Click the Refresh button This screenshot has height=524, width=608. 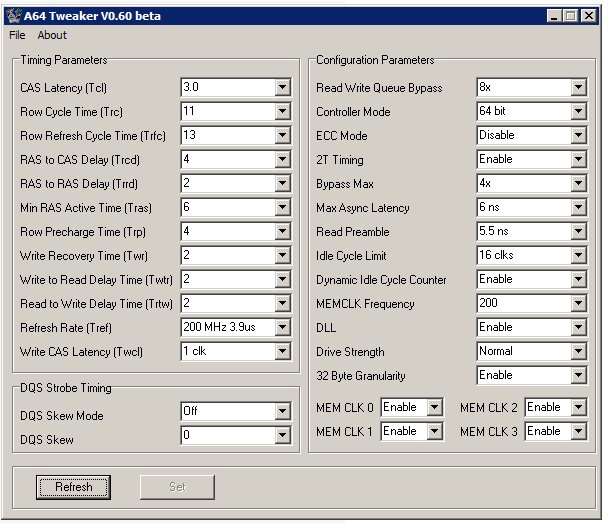click(x=73, y=487)
